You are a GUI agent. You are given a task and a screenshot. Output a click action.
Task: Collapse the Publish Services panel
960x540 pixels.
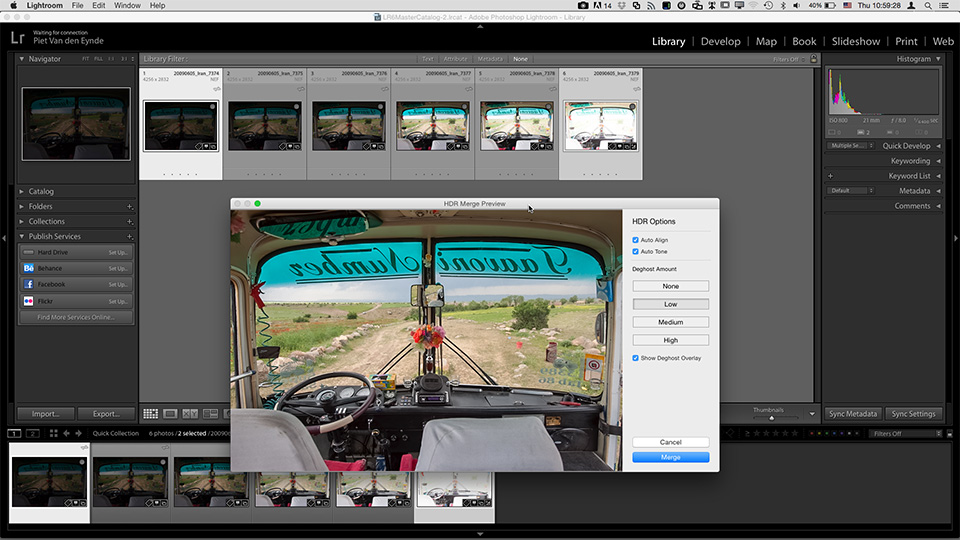click(x=21, y=236)
